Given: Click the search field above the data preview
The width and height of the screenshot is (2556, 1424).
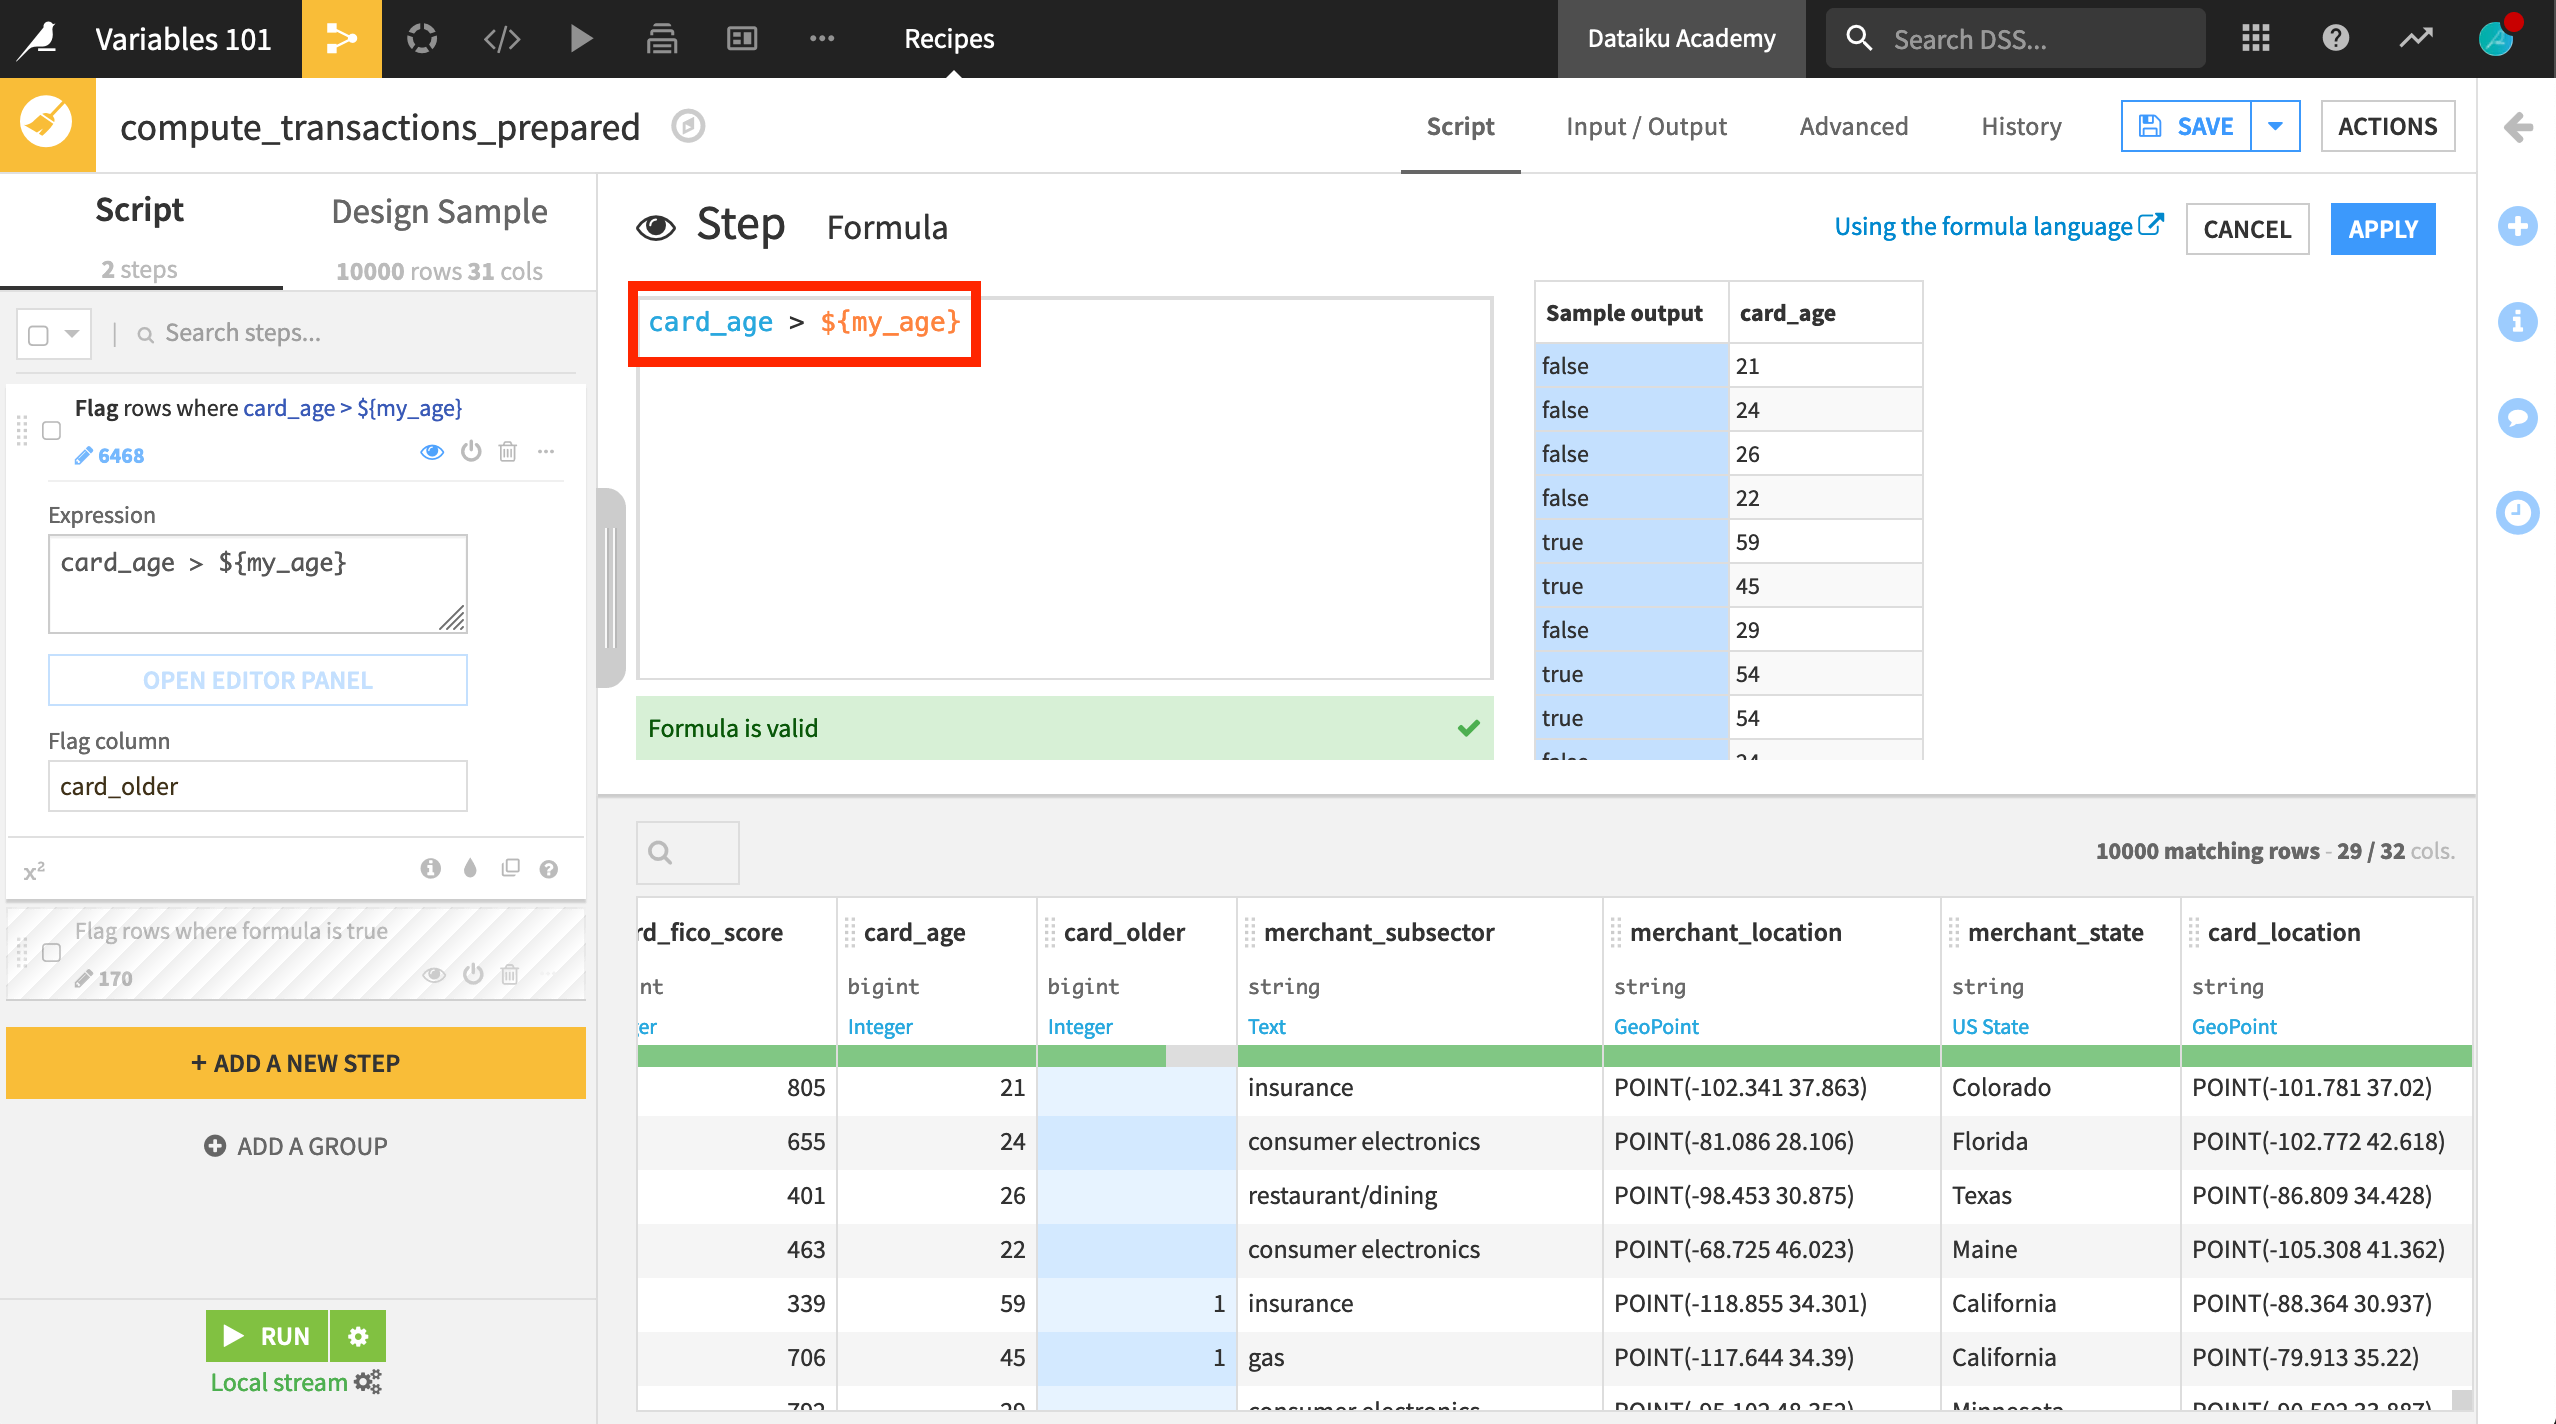Looking at the screenshot, I should [687, 852].
